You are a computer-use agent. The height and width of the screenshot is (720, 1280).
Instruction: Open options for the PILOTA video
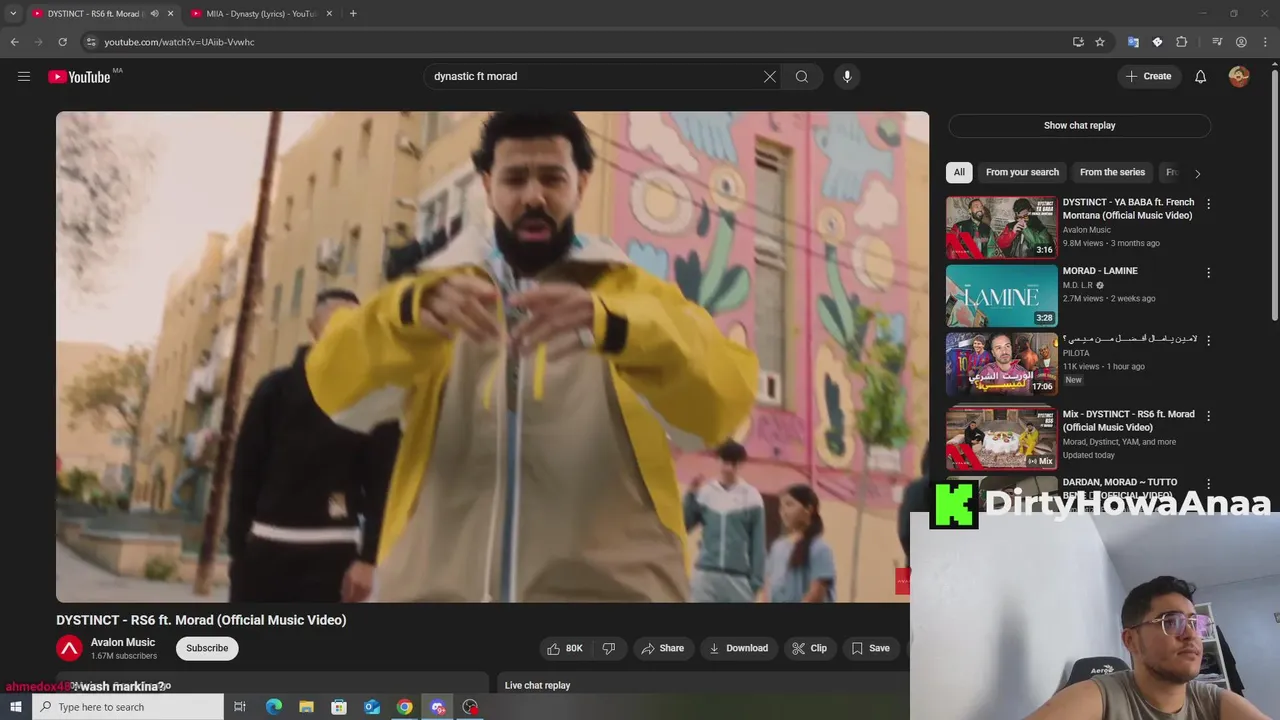1208,340
